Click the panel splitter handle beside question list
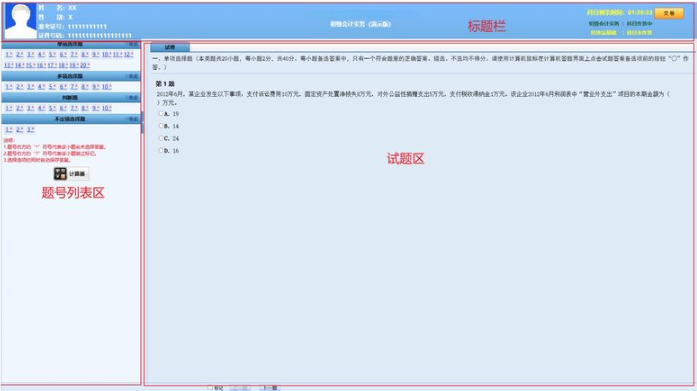This screenshot has height=391, width=697. tap(142, 123)
